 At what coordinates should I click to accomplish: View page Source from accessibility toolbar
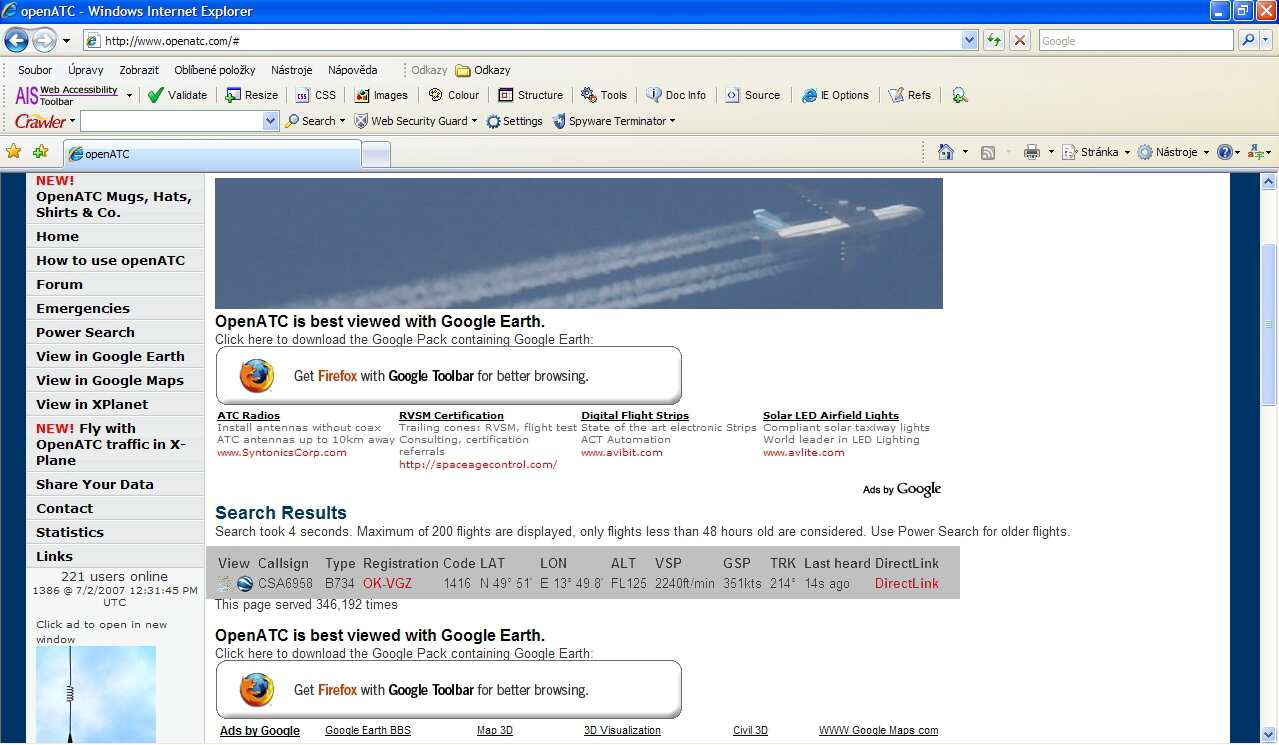(x=753, y=95)
